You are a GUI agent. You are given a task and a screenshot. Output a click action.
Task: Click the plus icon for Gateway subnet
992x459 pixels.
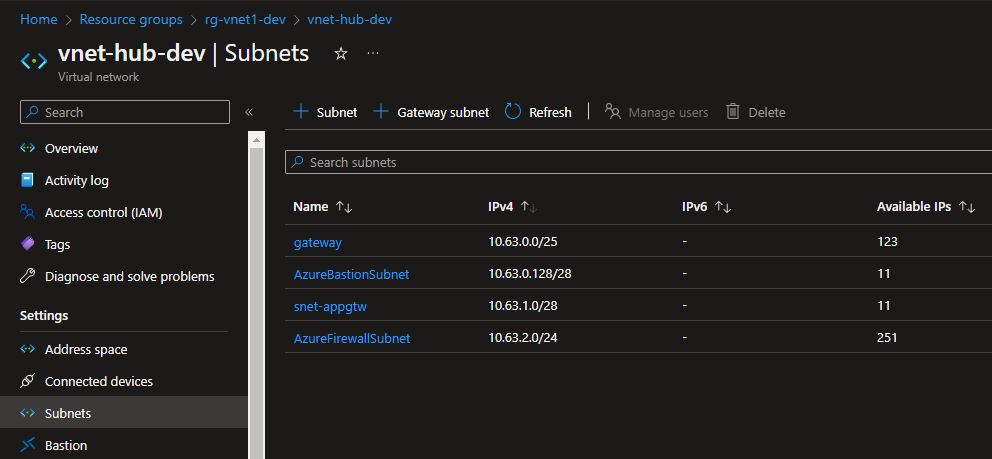[380, 112]
